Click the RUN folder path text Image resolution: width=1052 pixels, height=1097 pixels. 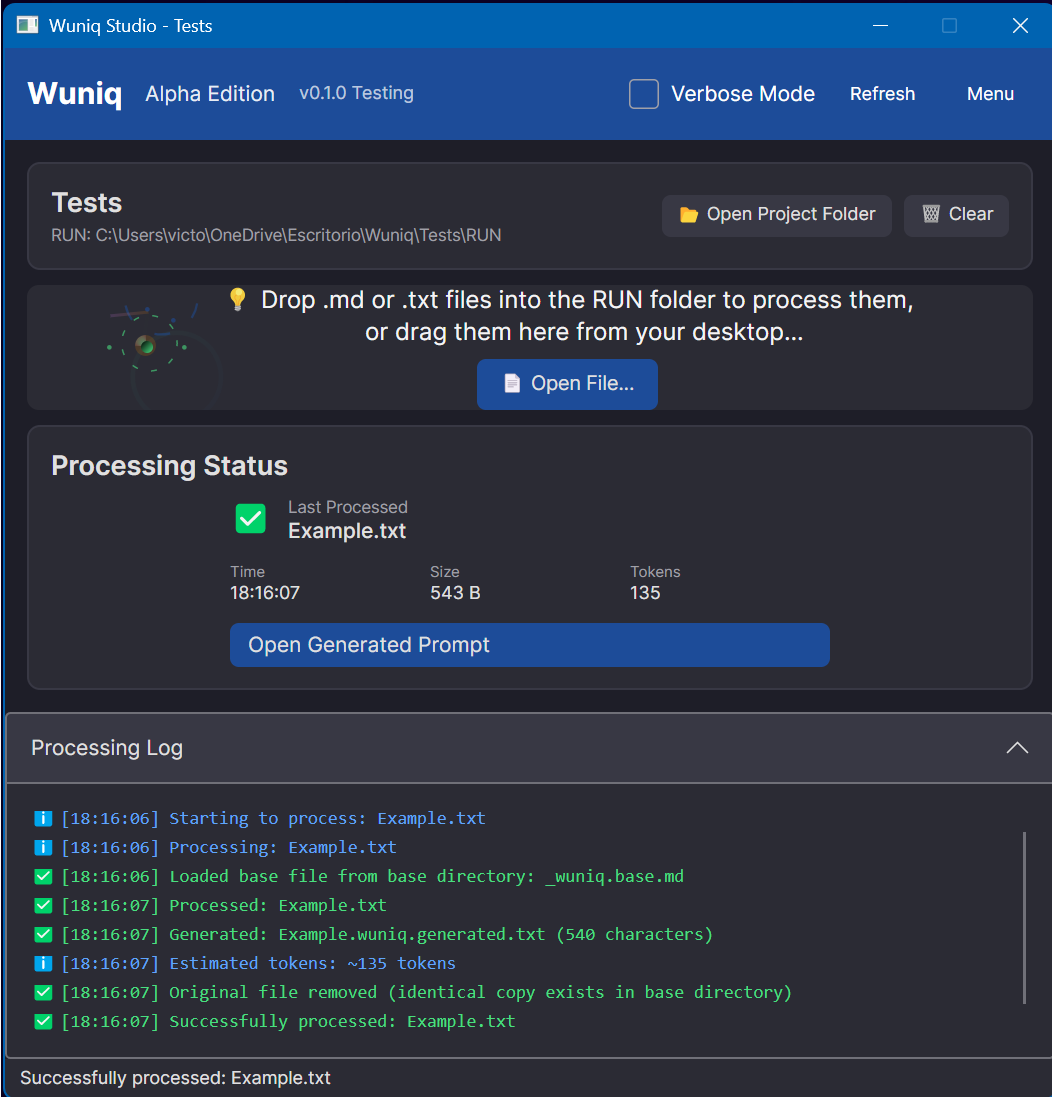(x=276, y=235)
